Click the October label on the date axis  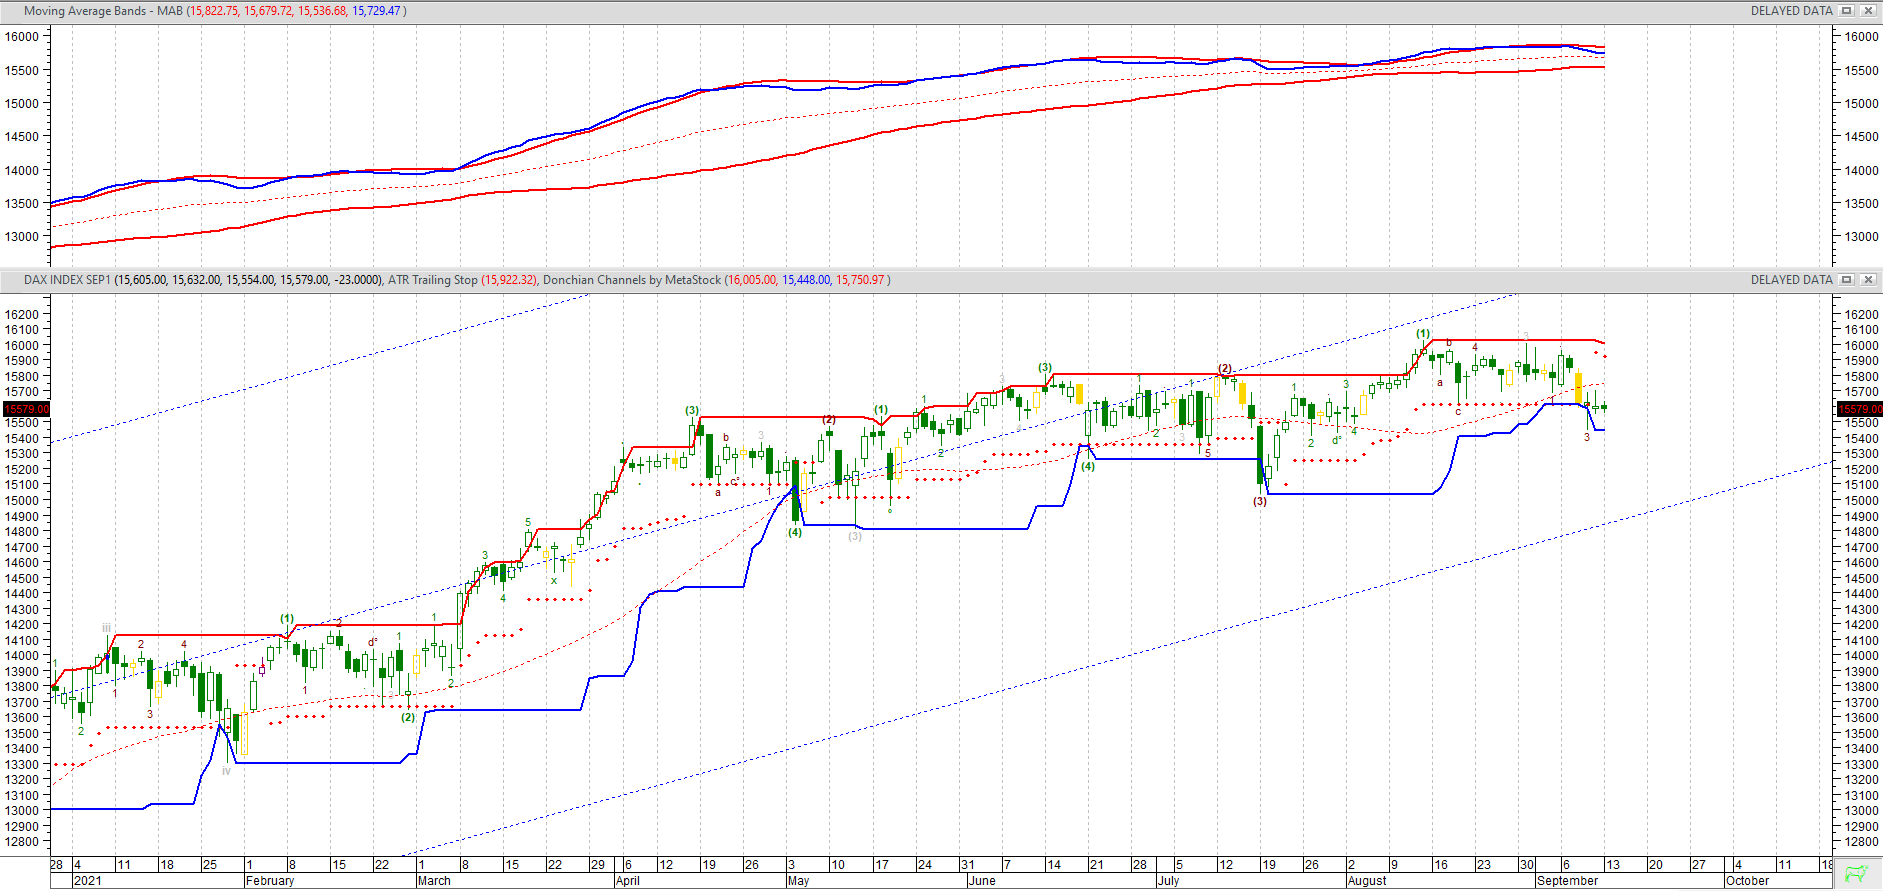pyautogui.click(x=1748, y=881)
